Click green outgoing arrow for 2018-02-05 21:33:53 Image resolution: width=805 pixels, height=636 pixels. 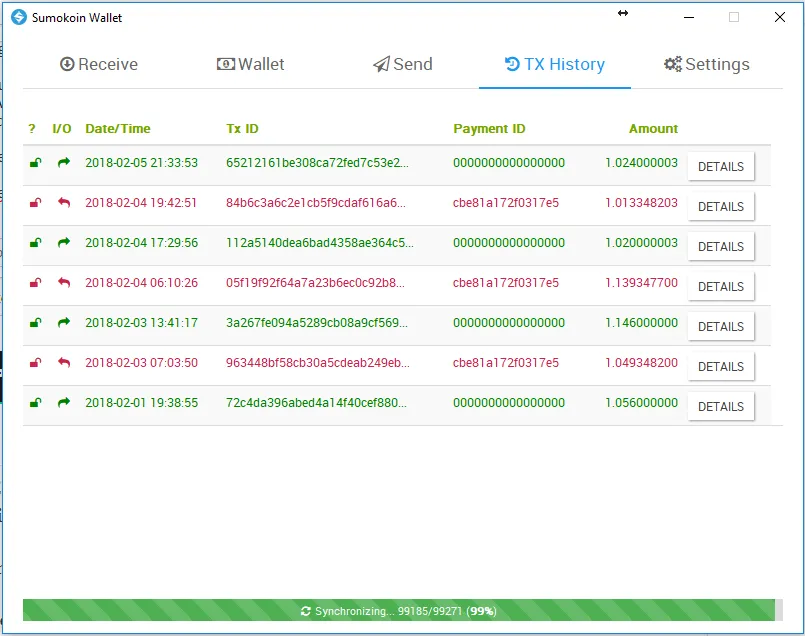(64, 163)
